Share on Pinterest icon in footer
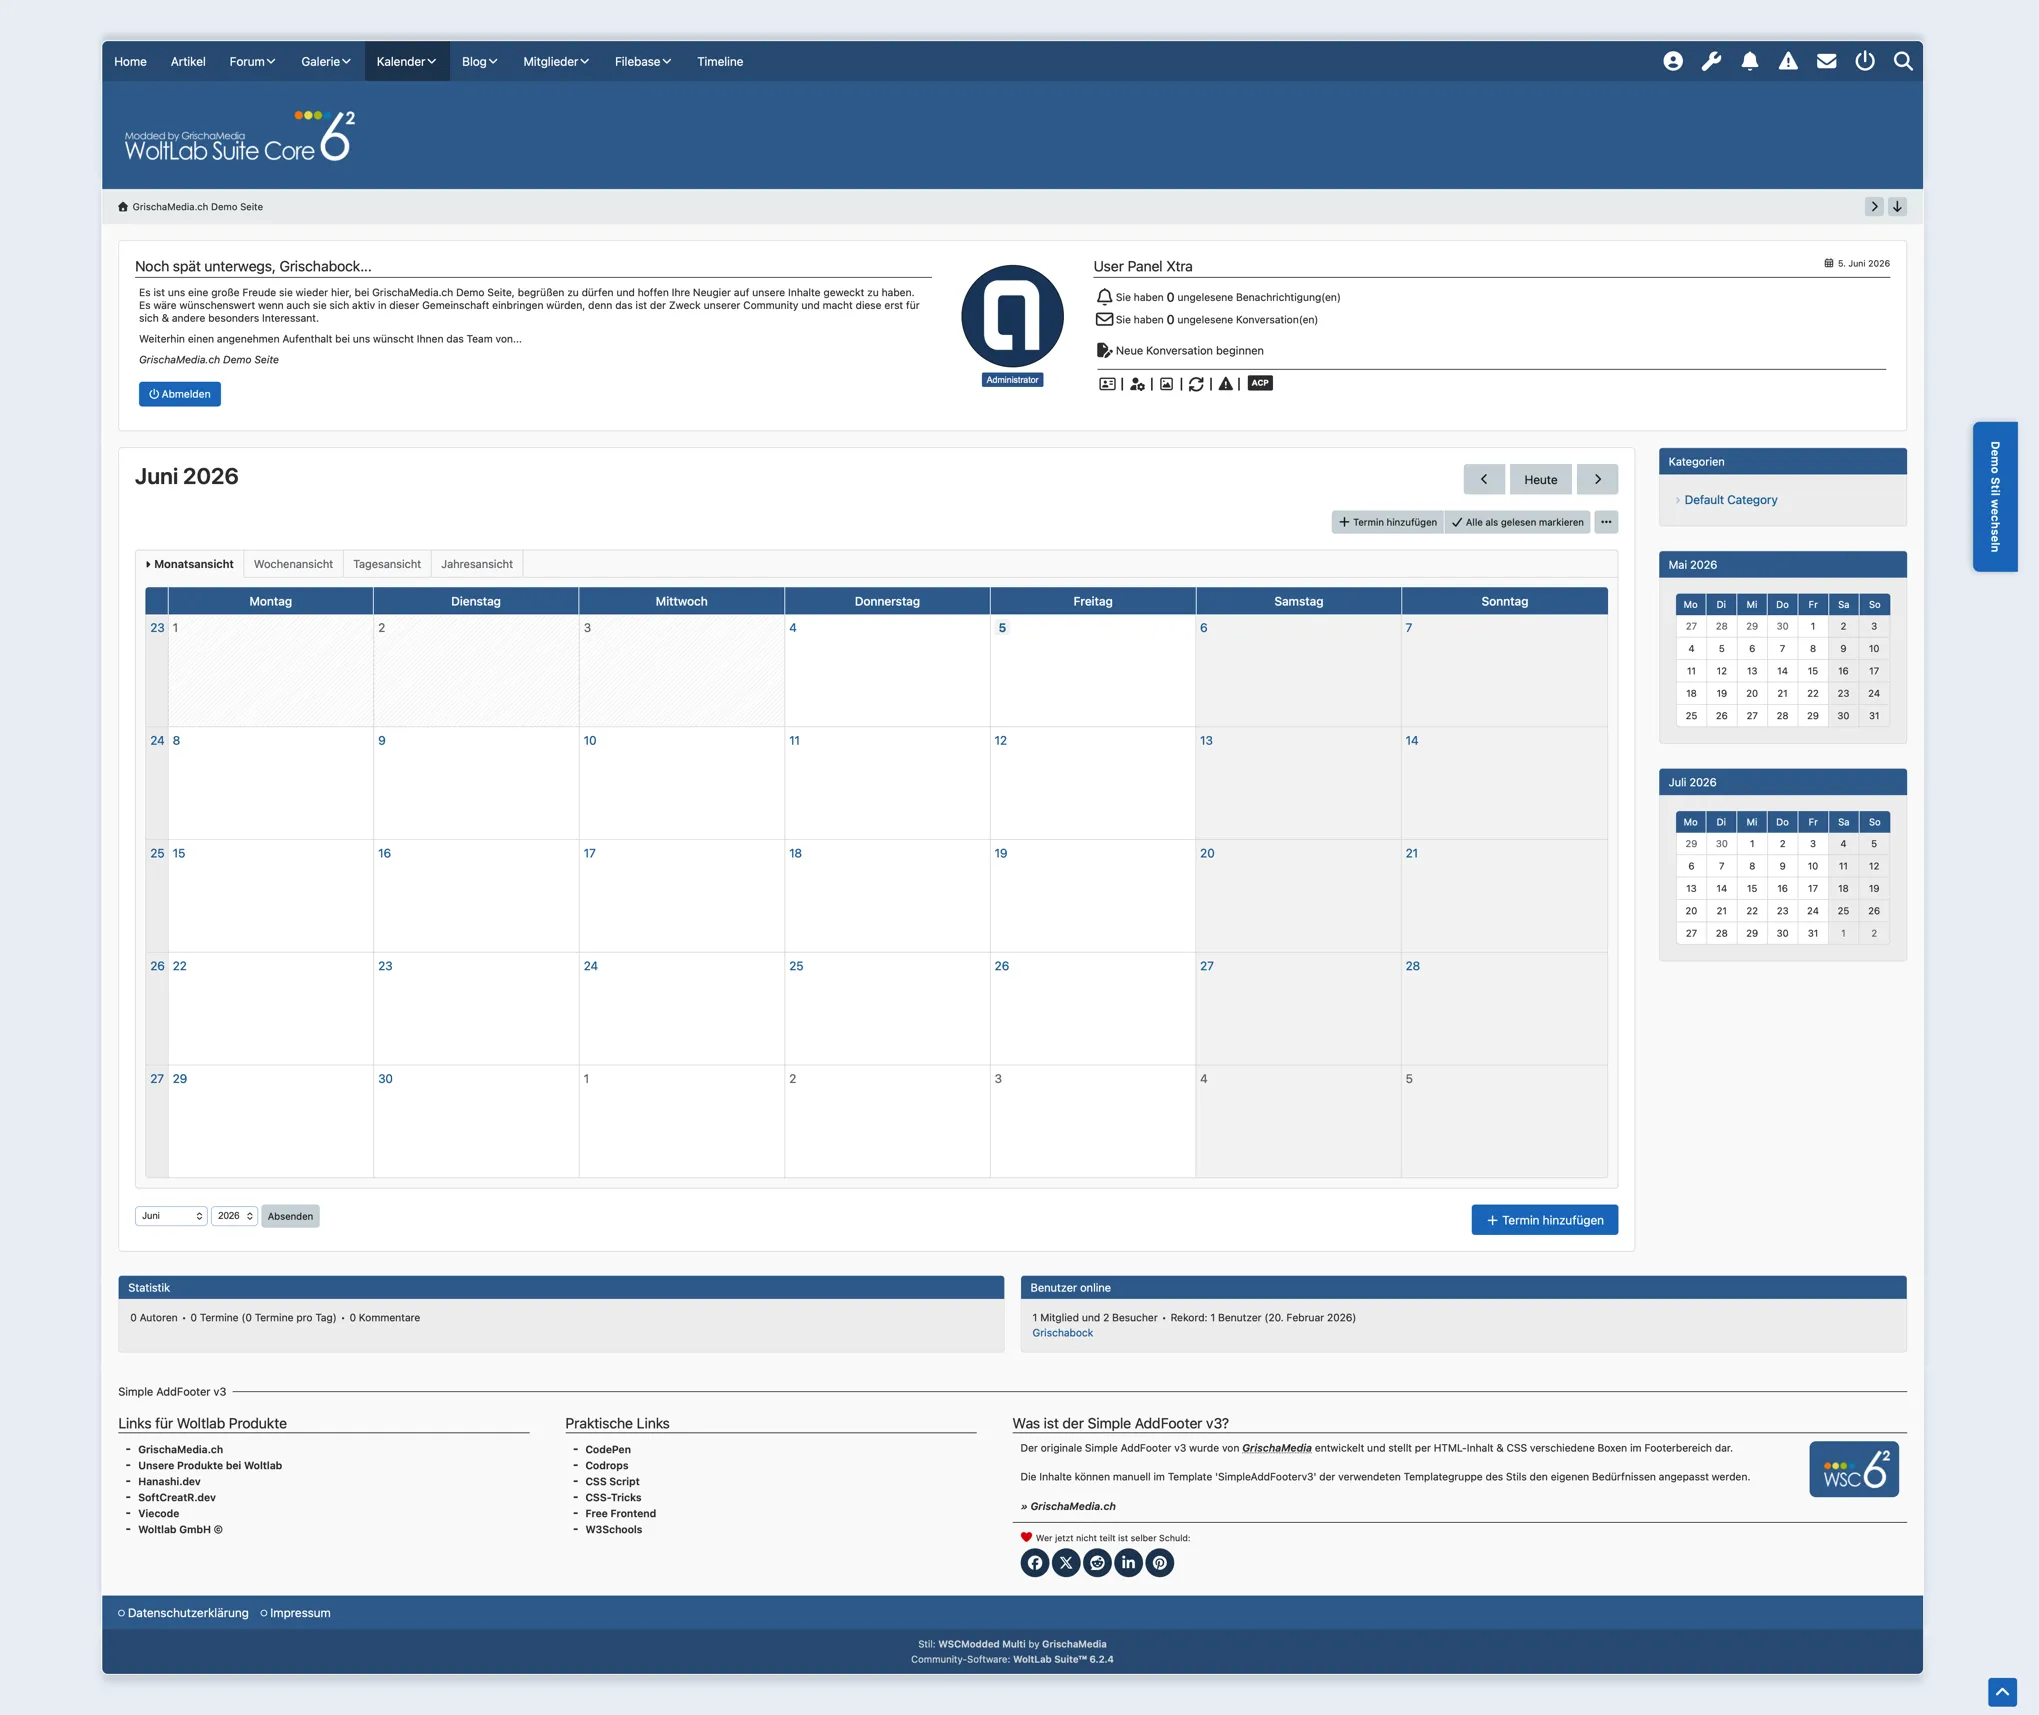 point(1159,1563)
